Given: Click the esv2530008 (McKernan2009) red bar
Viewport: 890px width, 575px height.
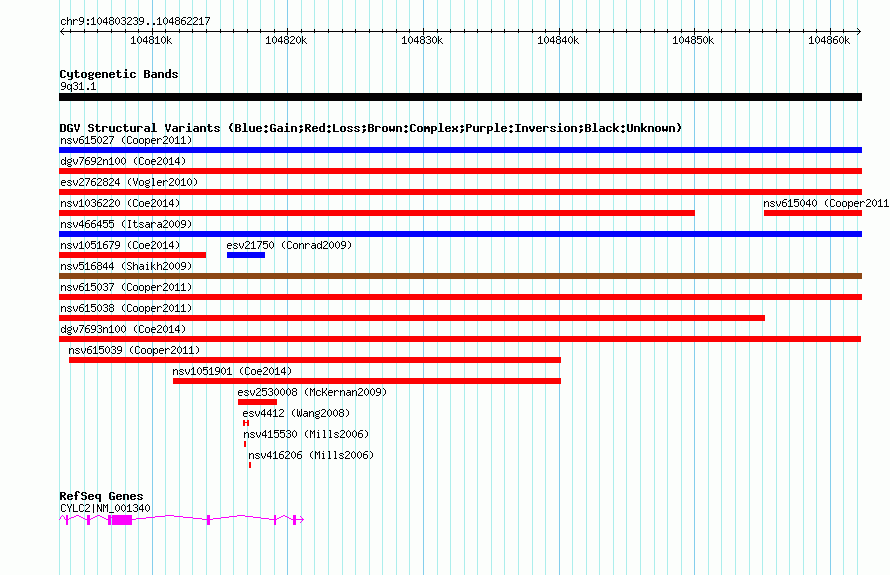Looking at the screenshot, I should coord(258,402).
